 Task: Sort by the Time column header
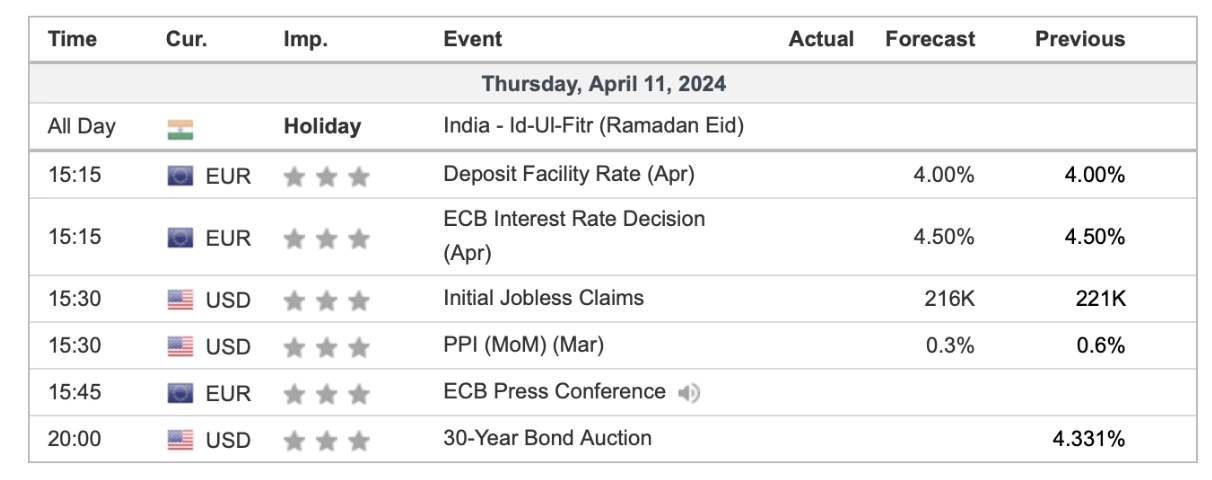point(72,40)
